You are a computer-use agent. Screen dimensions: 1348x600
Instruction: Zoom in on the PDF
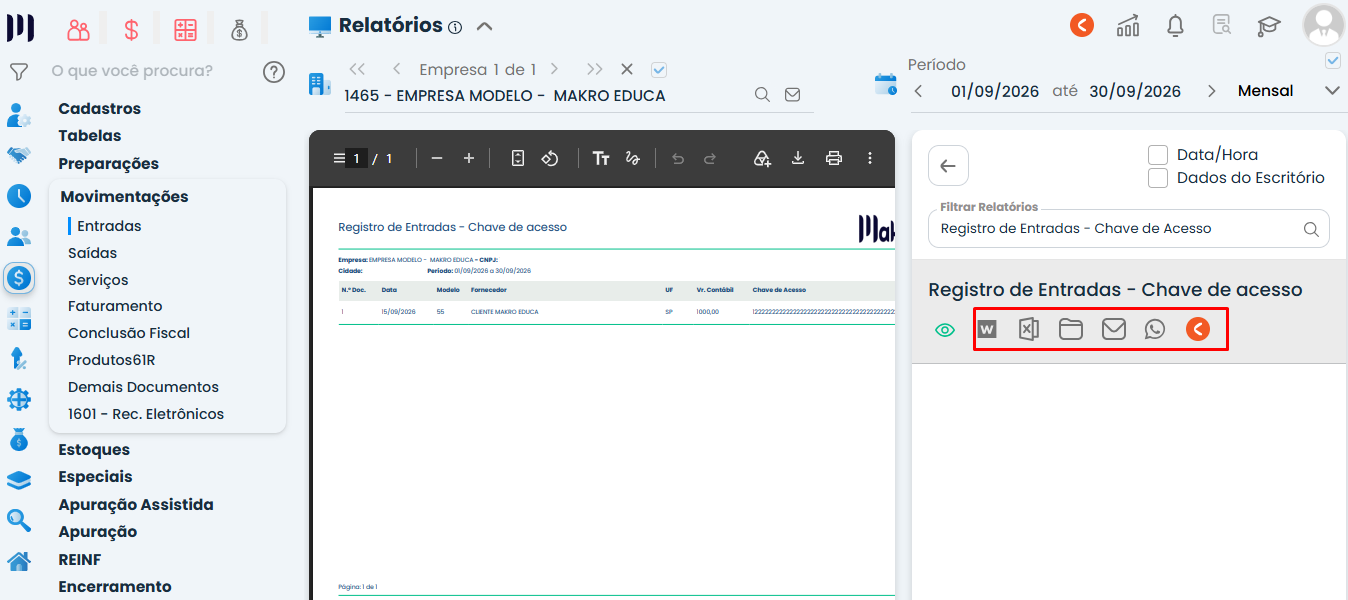469,158
